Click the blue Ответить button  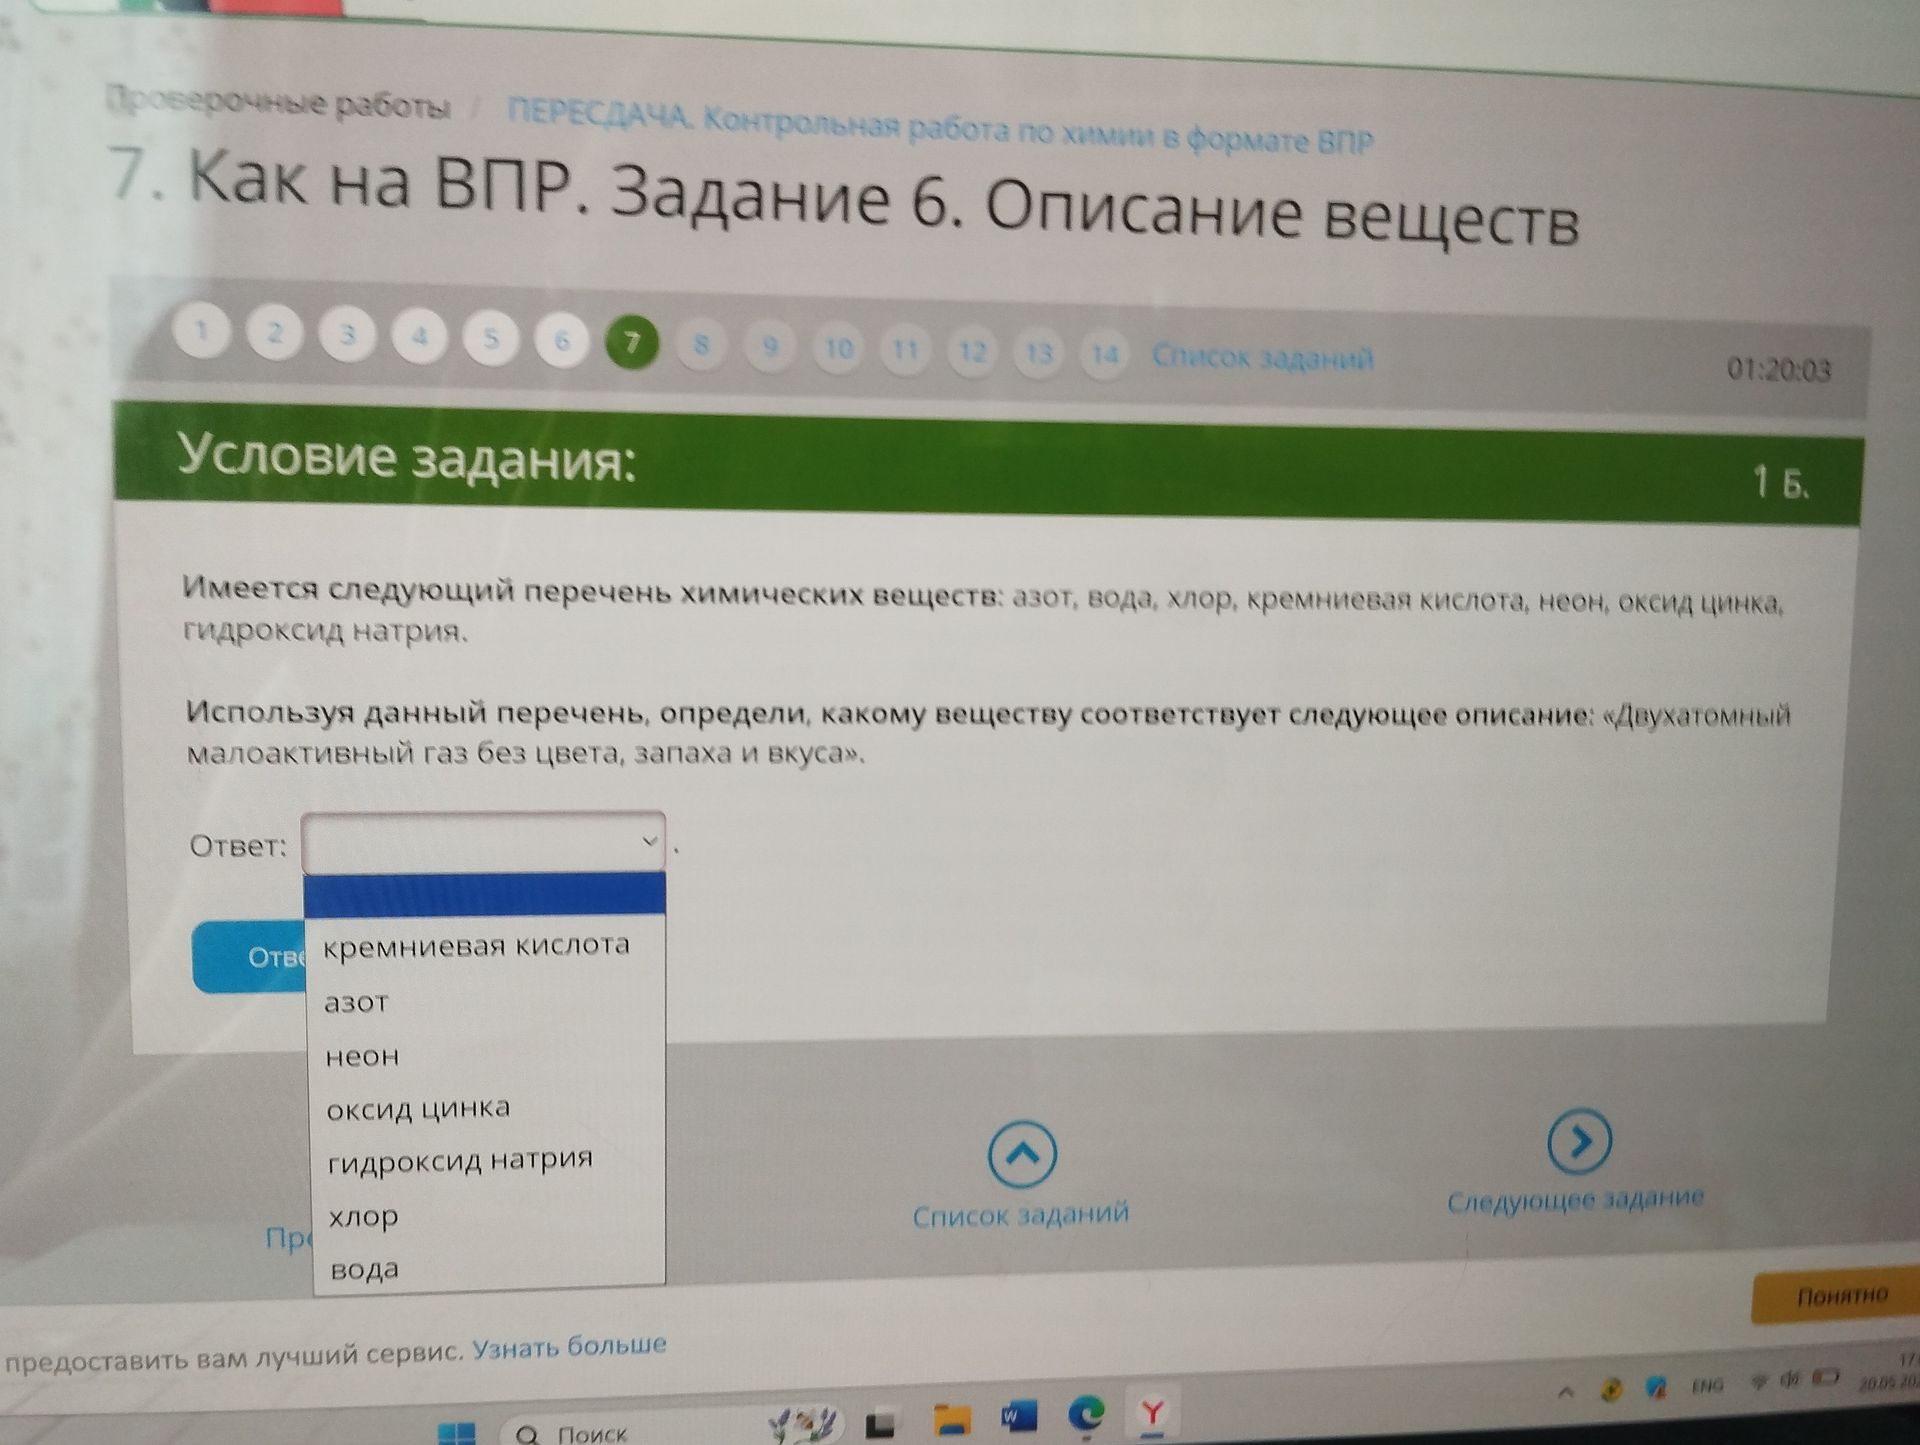[x=252, y=957]
